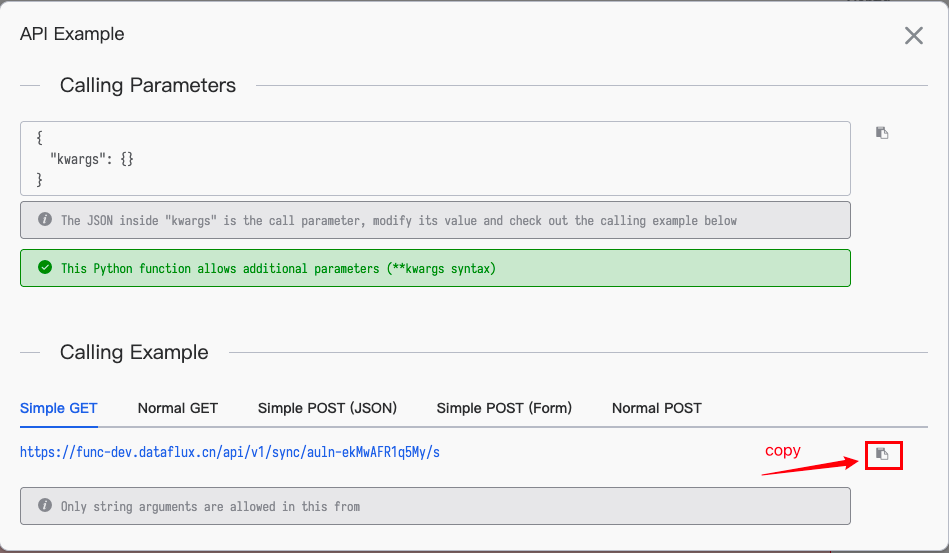This screenshot has width=949, height=553.
Task: Click the 'Only string arguments' notice text
Action: pyautogui.click(x=210, y=507)
